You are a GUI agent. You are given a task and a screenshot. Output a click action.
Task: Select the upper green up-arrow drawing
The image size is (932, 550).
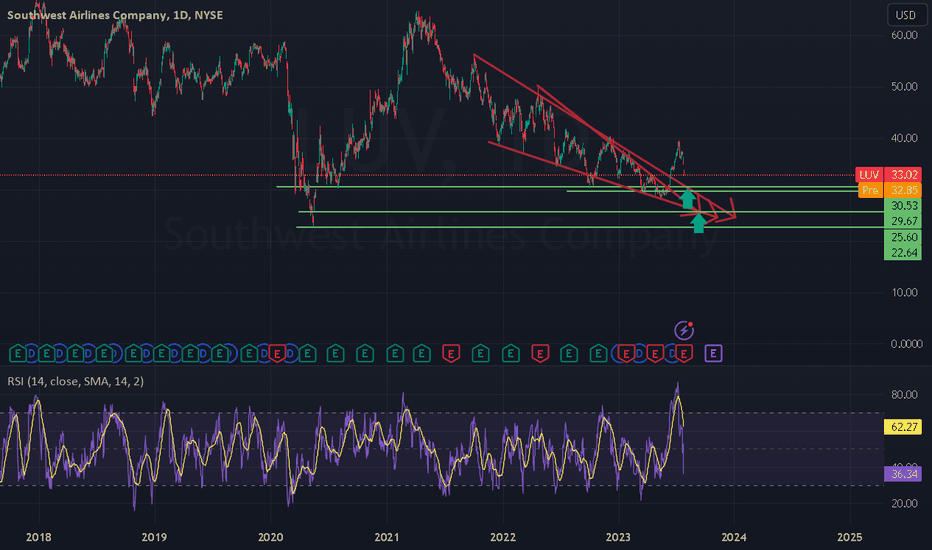[x=688, y=198]
